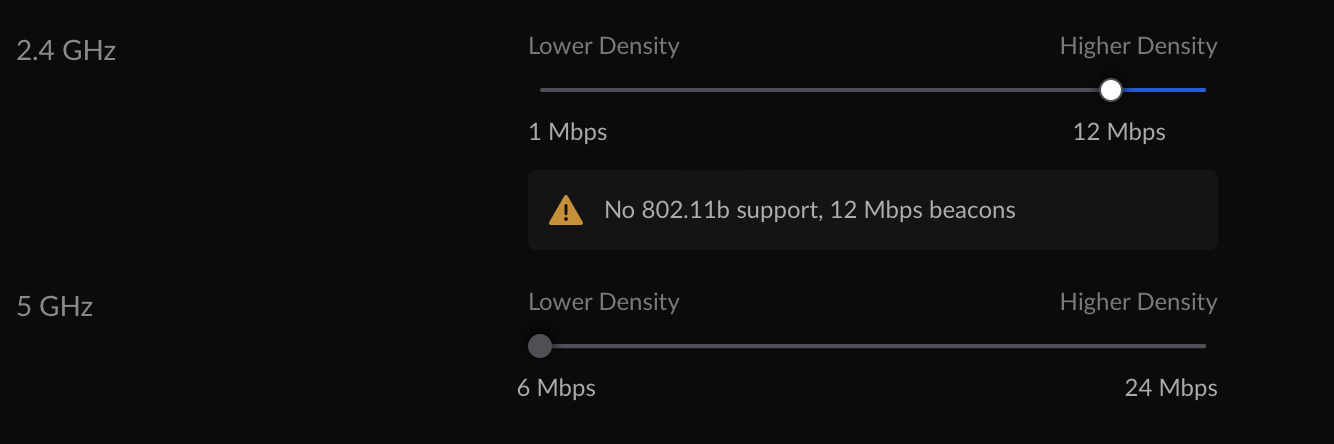Click the orange warning triangle icon
The width and height of the screenshot is (1334, 444).
[x=566, y=211]
